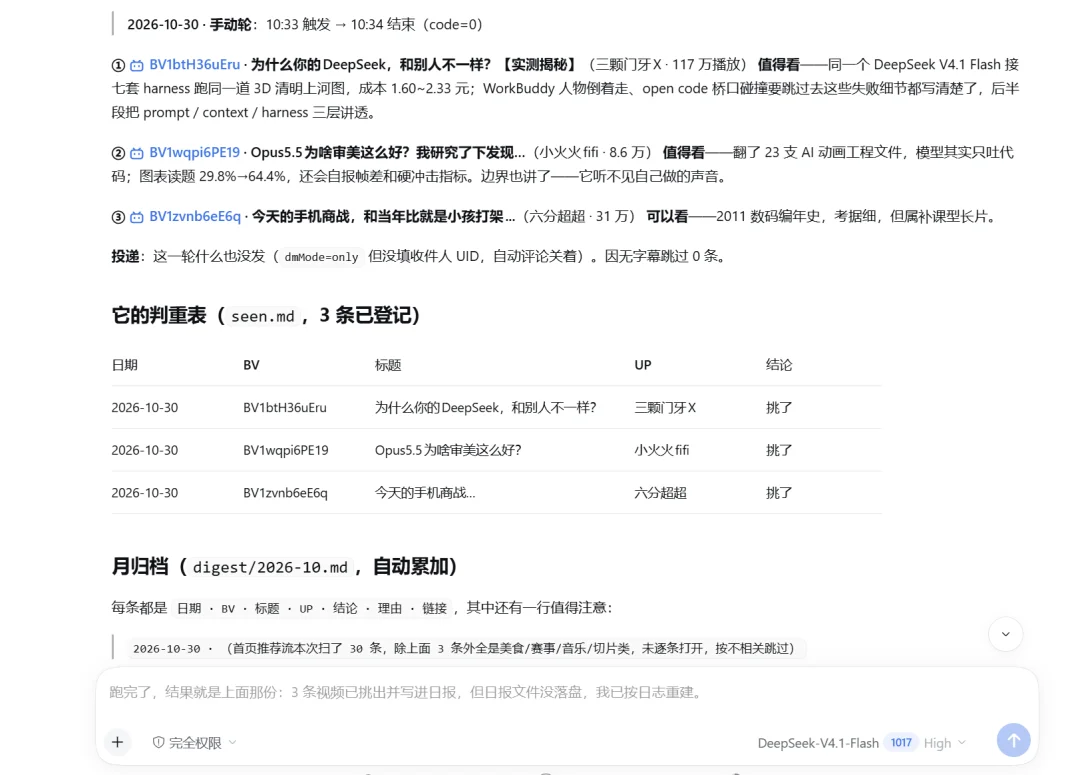The image size is (1080, 775).
Task: Click bilibili icon beside BV1zvnb6eE6q link
Action: click(137, 217)
